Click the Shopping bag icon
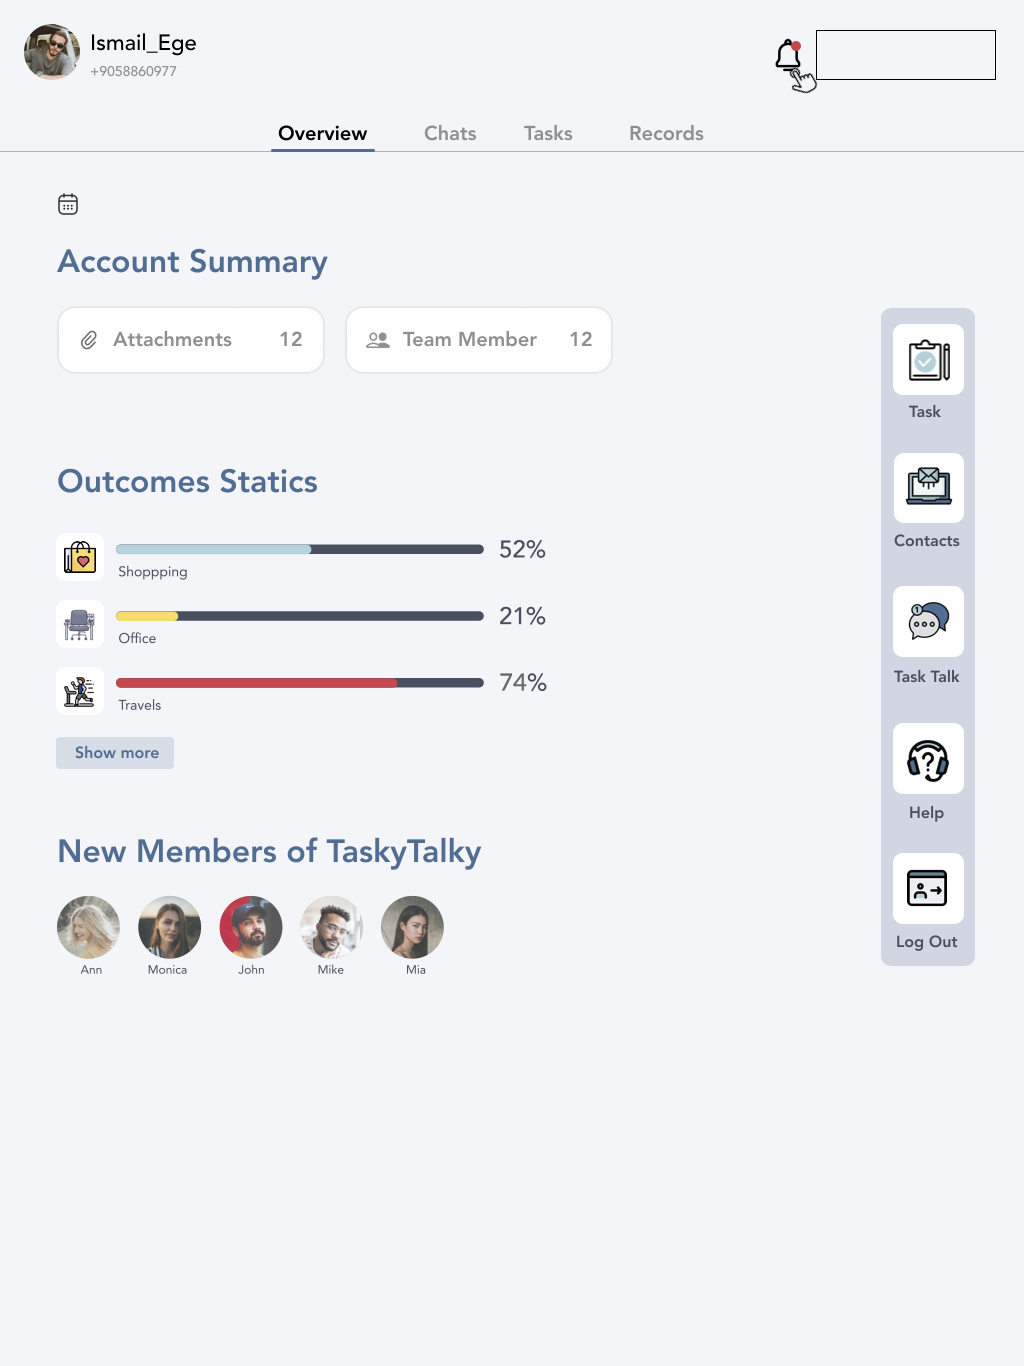1024x1366 pixels. pos(80,557)
